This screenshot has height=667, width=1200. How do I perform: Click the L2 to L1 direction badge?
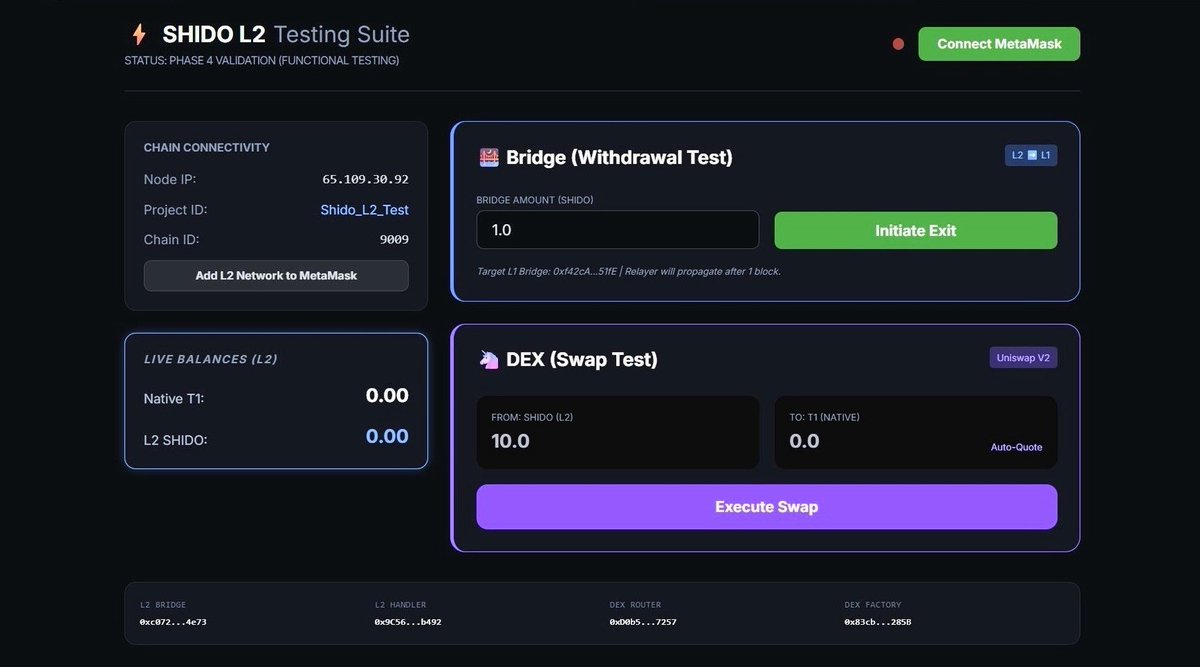(x=1031, y=155)
